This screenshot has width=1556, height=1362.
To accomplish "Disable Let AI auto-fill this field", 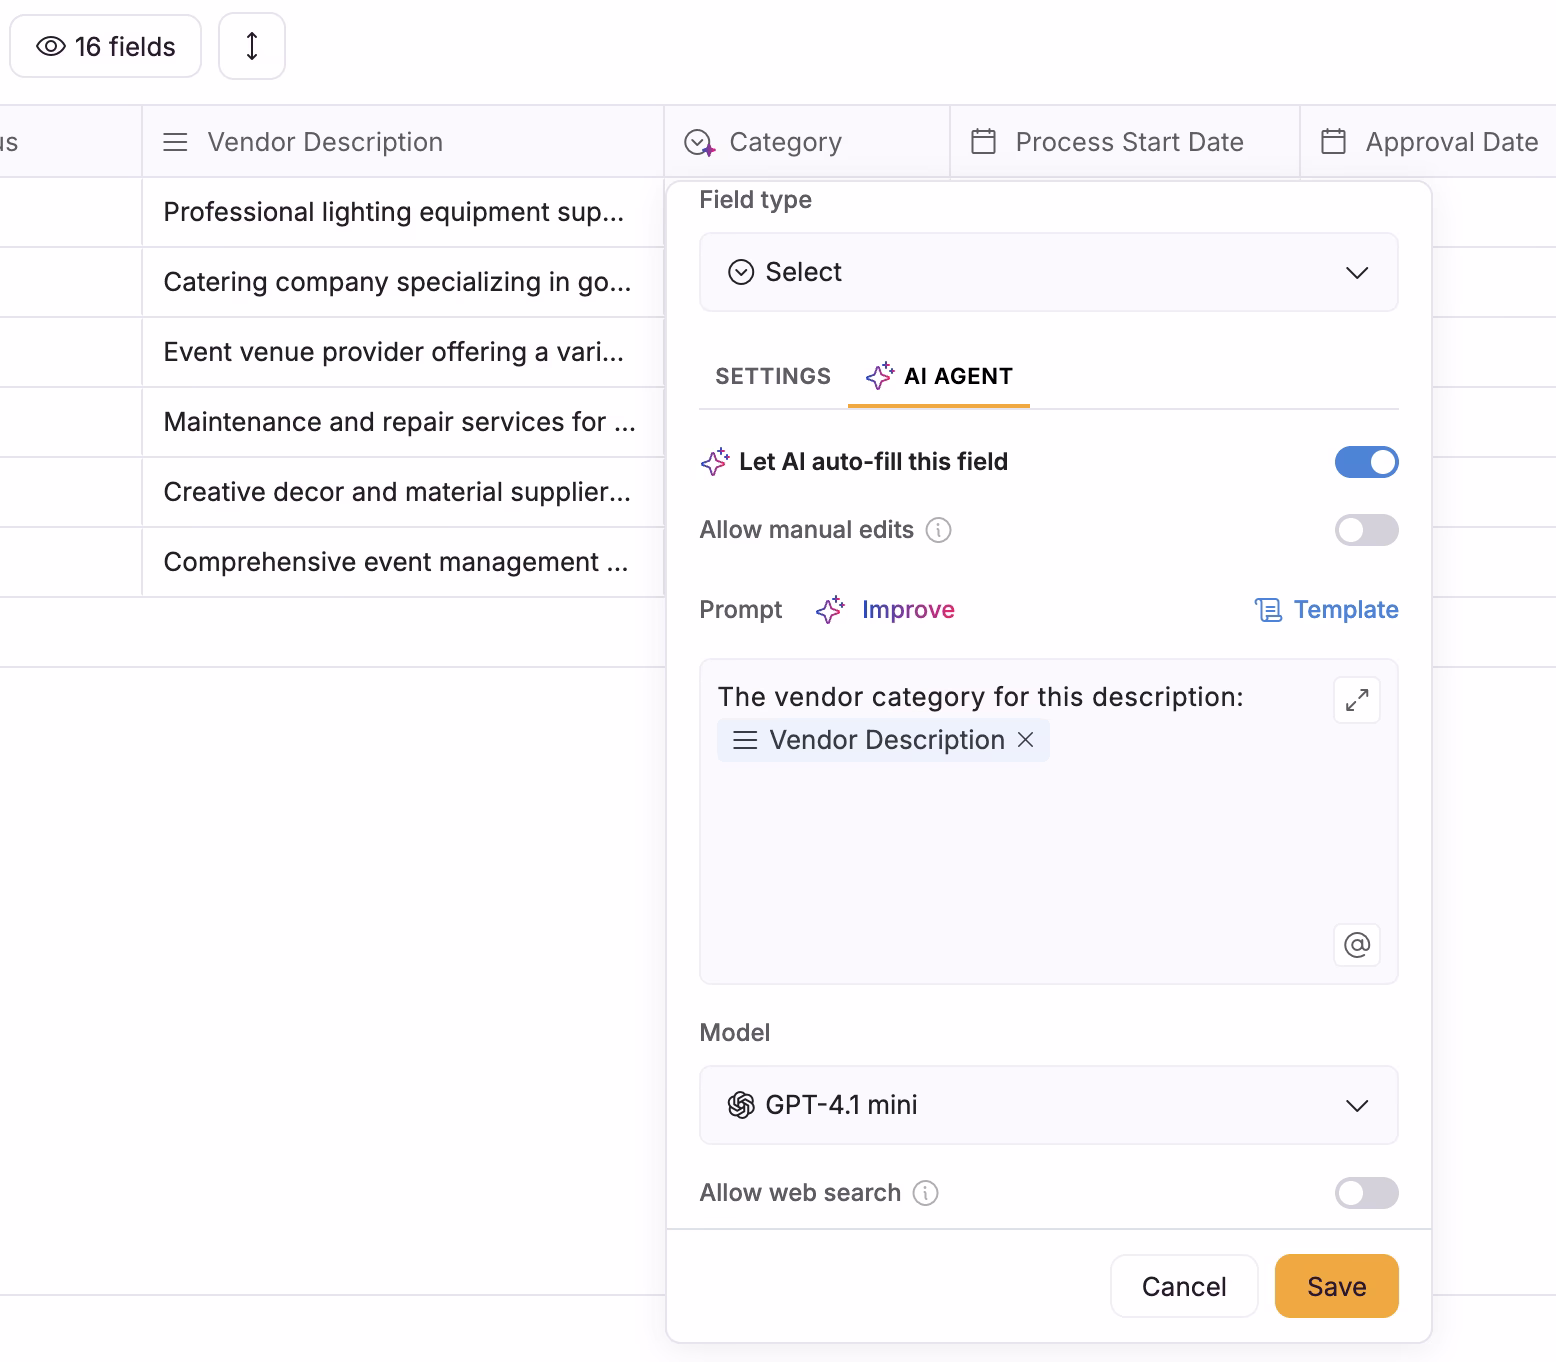I will tap(1367, 461).
